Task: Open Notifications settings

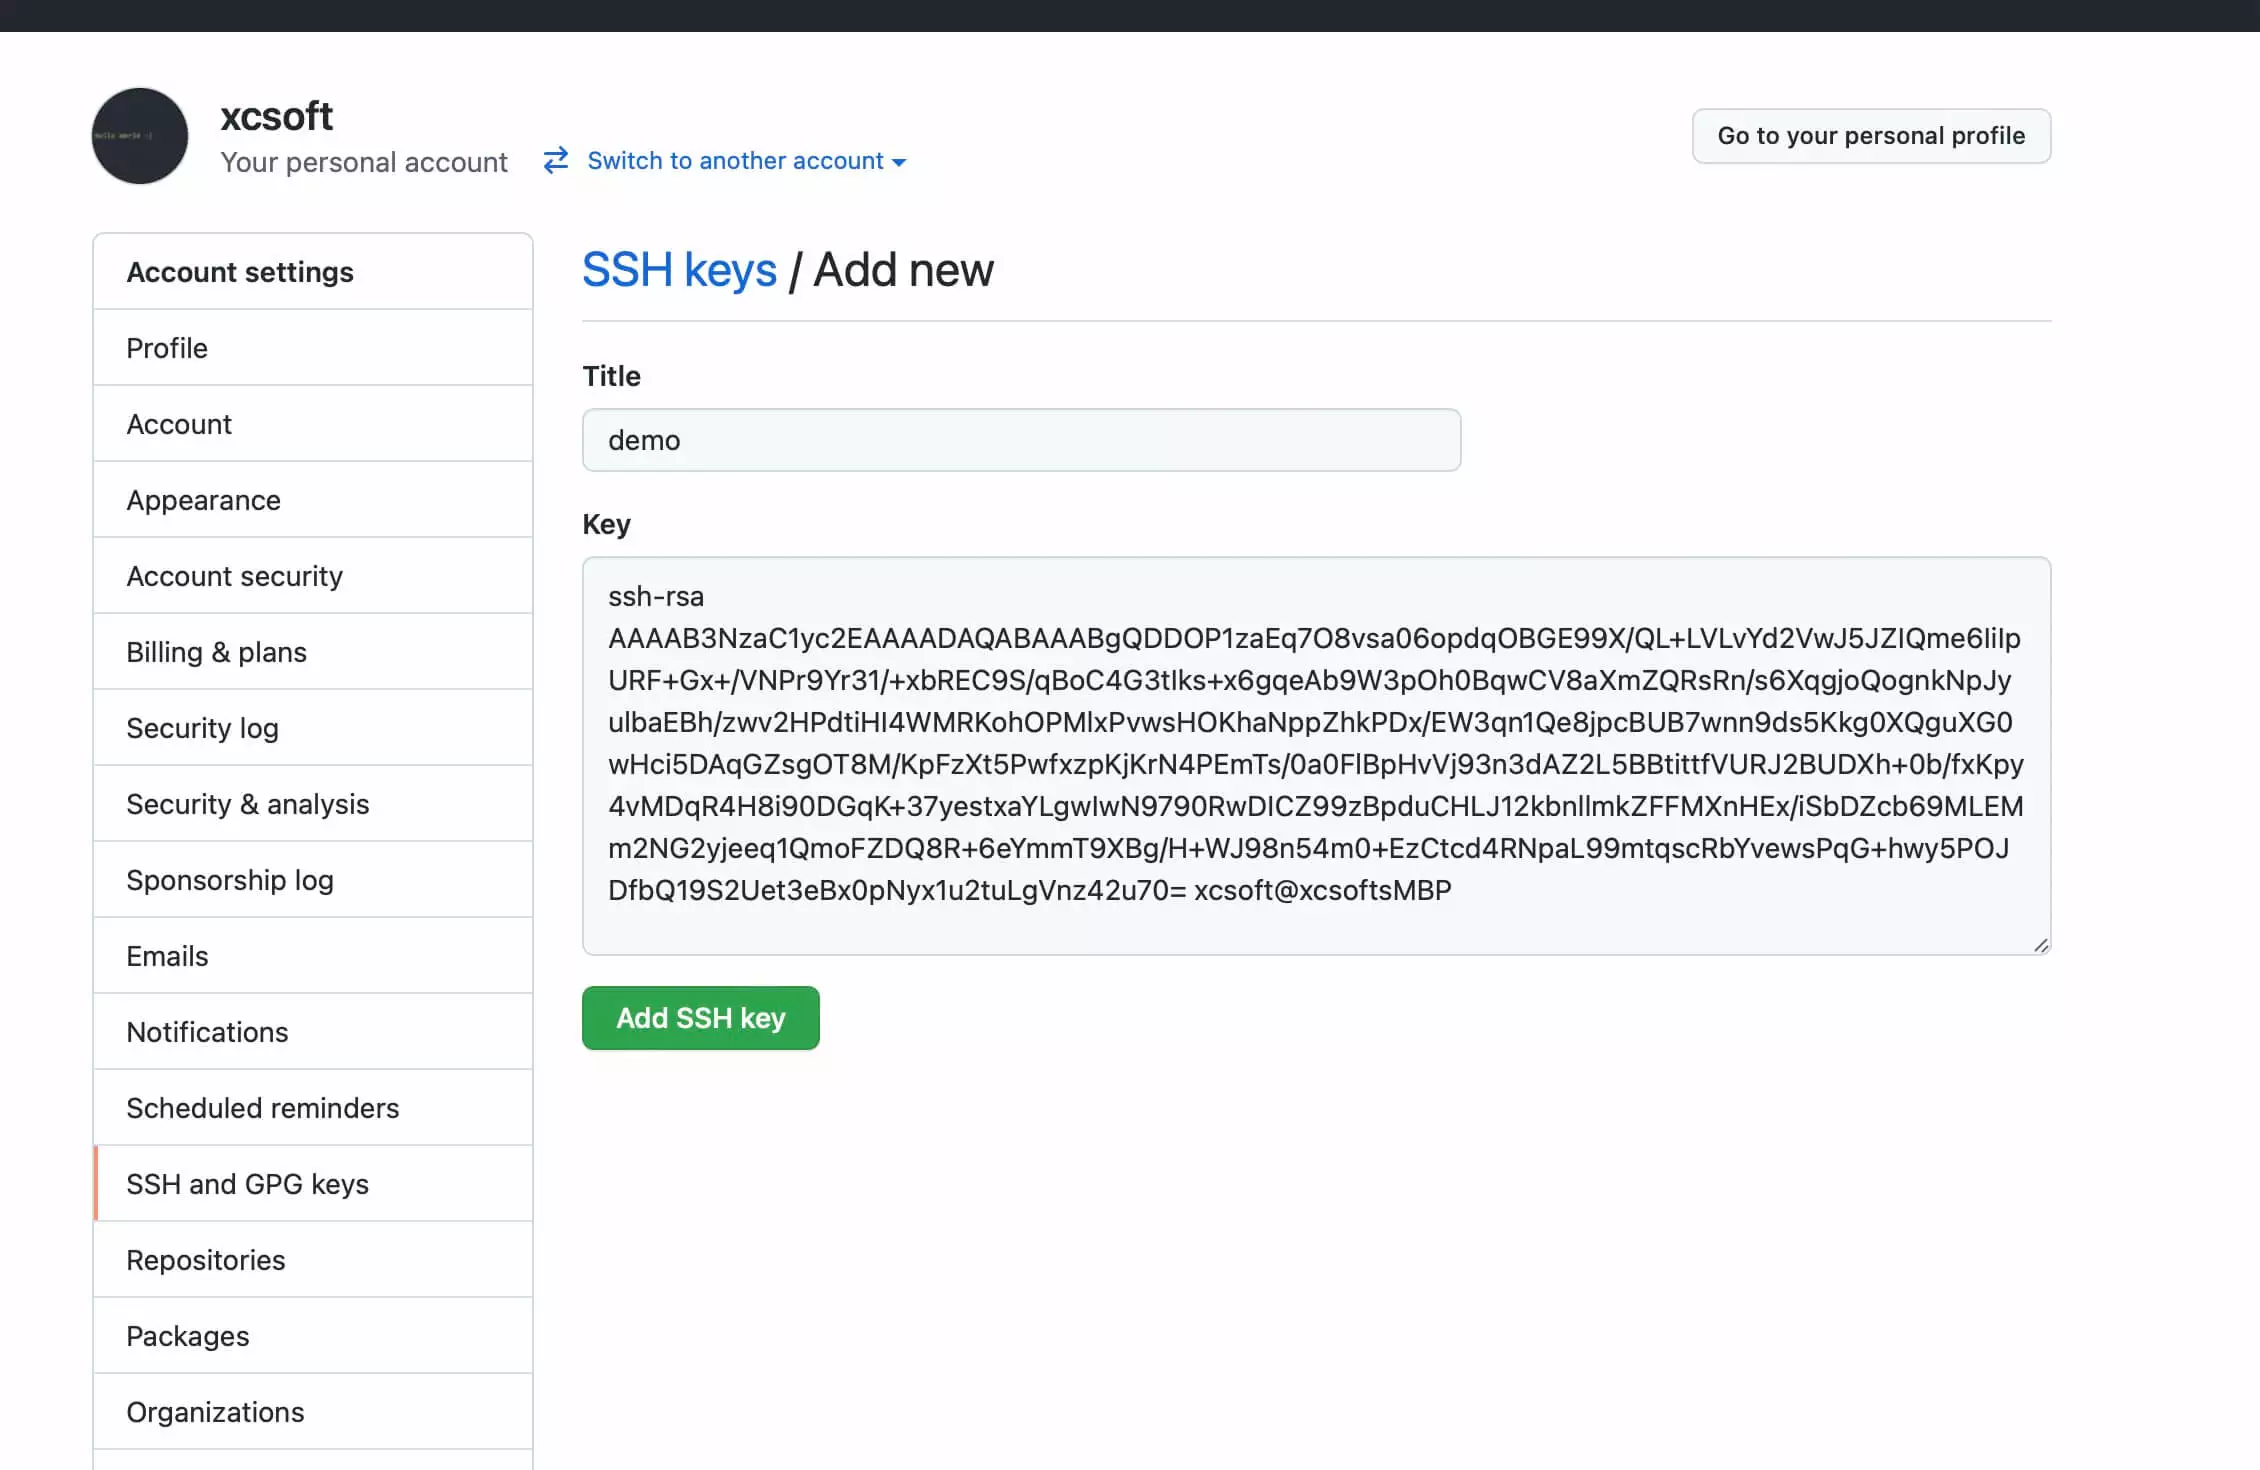Action: click(207, 1032)
